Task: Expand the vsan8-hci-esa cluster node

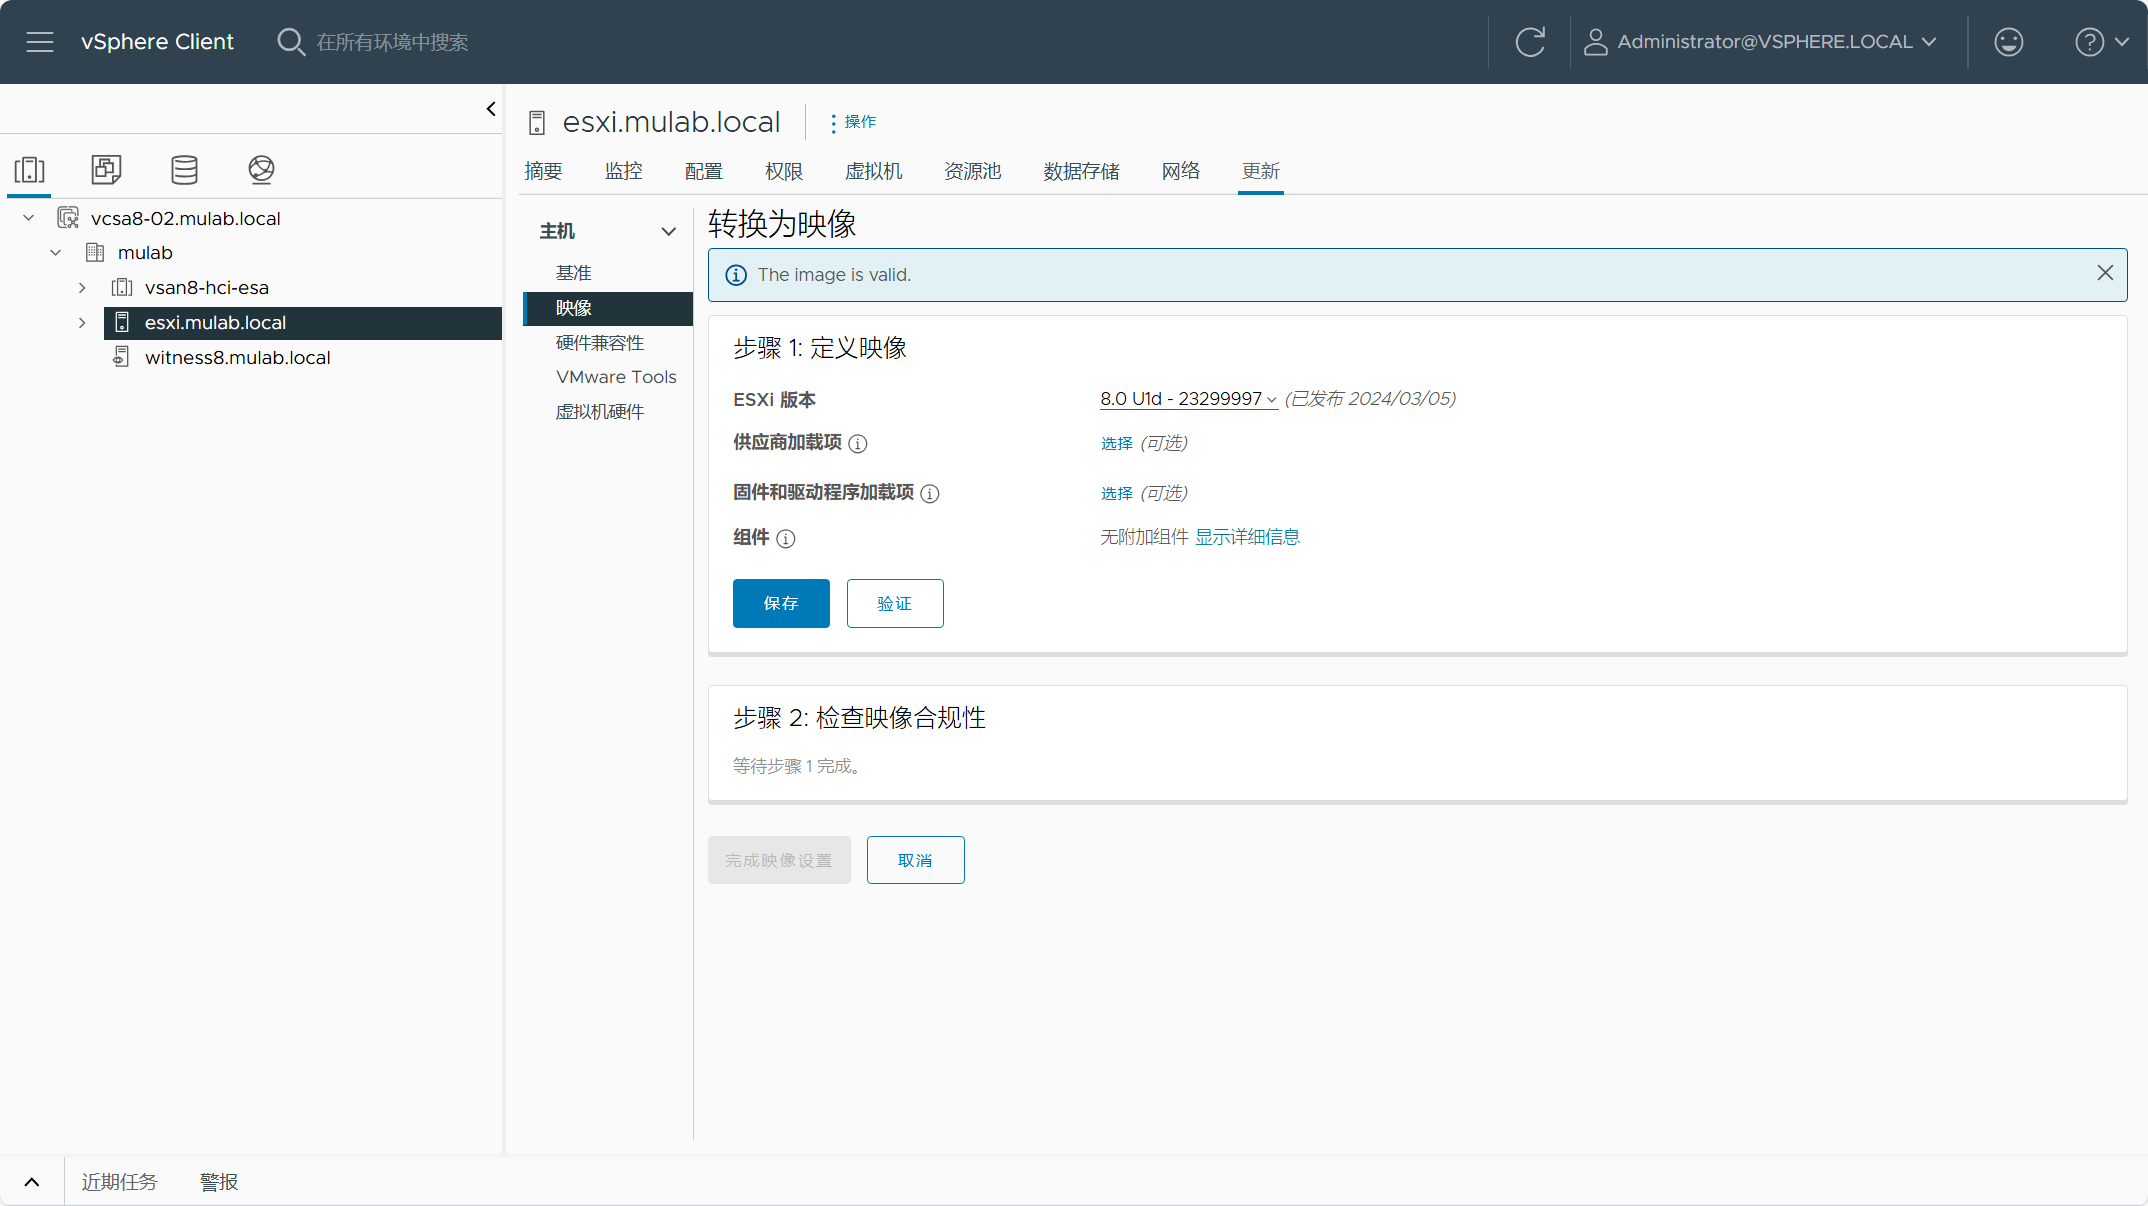Action: pyautogui.click(x=82, y=288)
